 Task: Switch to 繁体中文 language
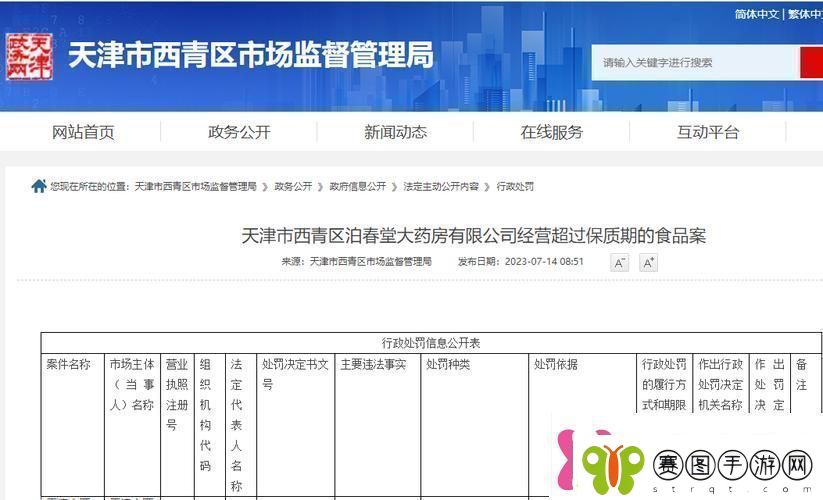pos(805,14)
